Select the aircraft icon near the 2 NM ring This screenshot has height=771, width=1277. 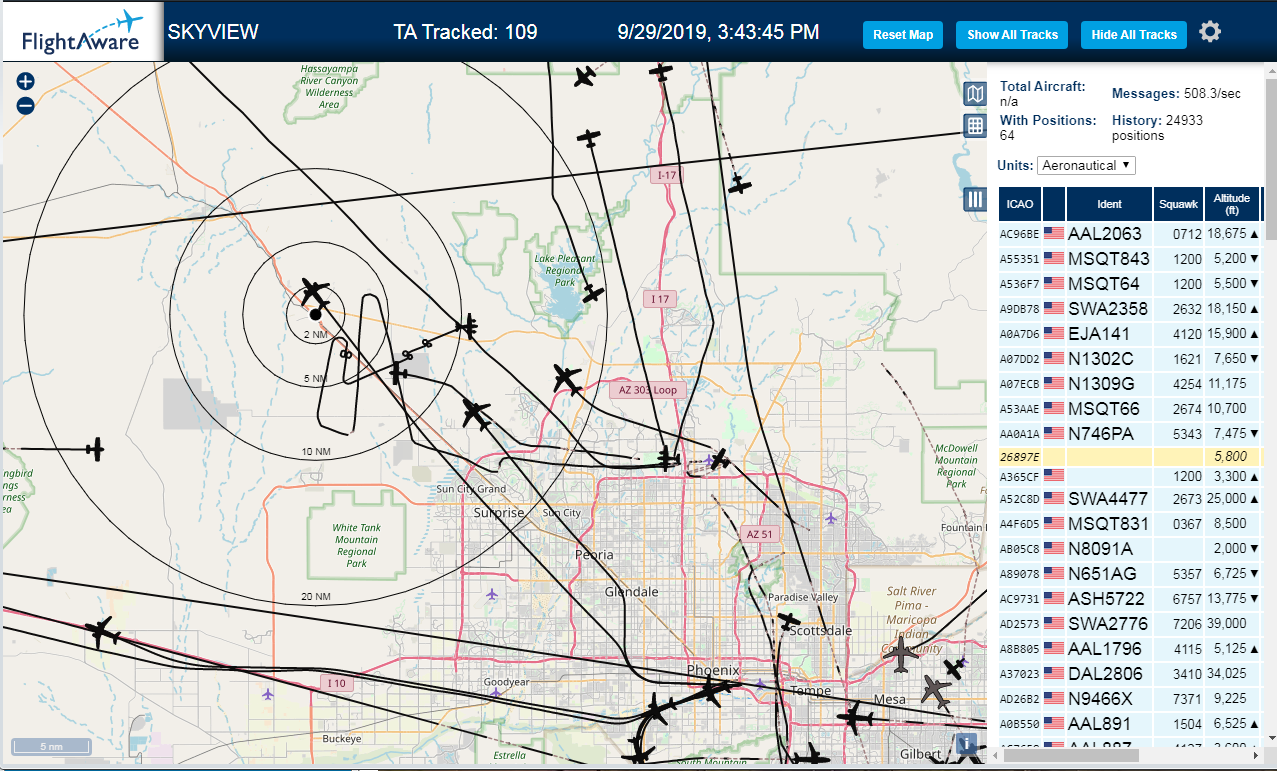pos(315,293)
